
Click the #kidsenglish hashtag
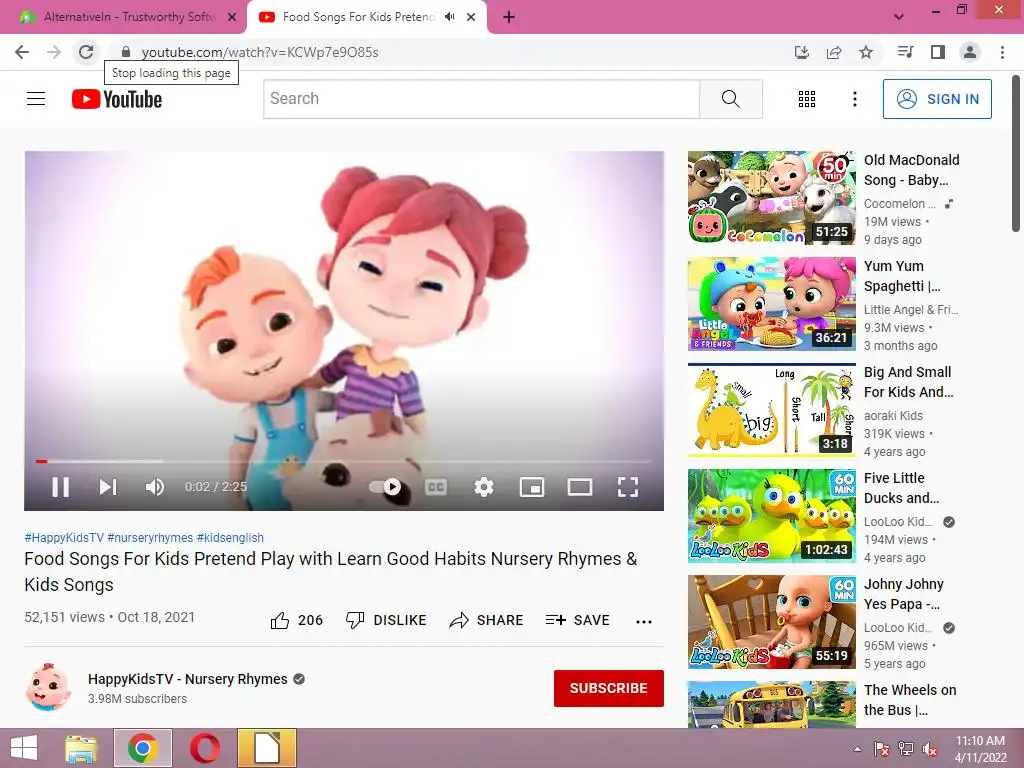[230, 537]
